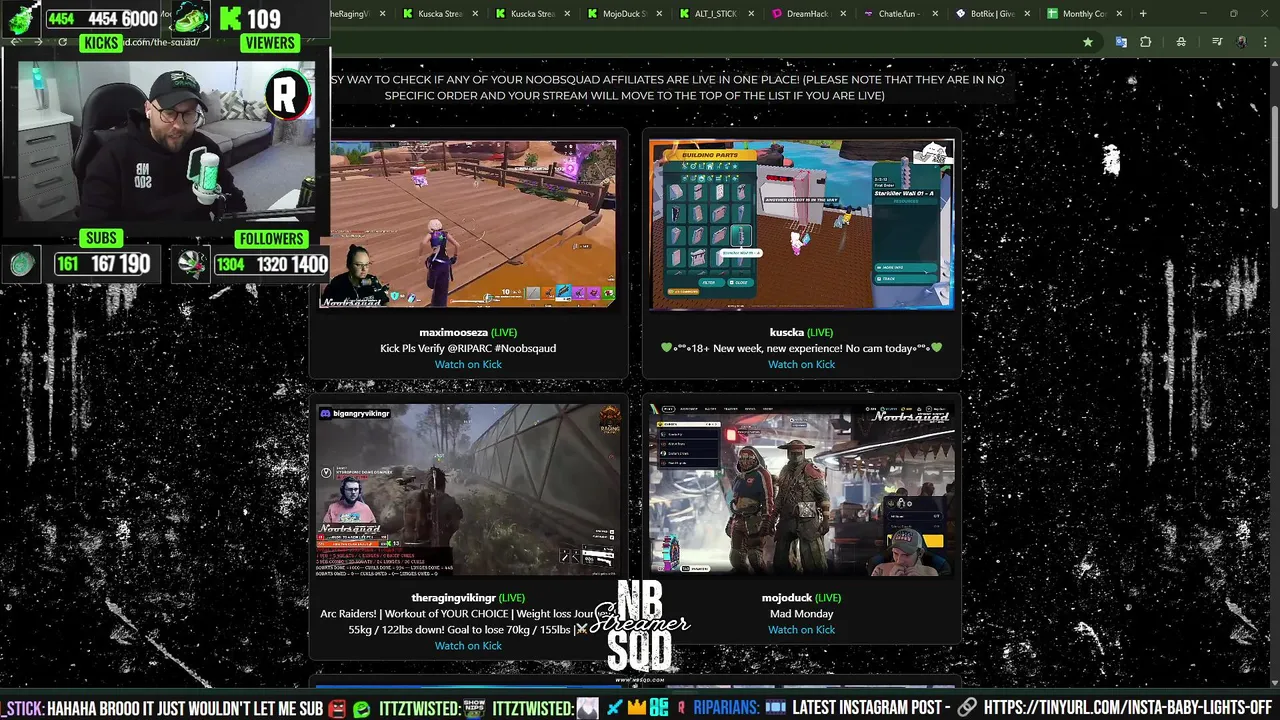Select the kuscka streamer name
Image resolution: width=1280 pixels, height=720 pixels.
click(x=787, y=332)
